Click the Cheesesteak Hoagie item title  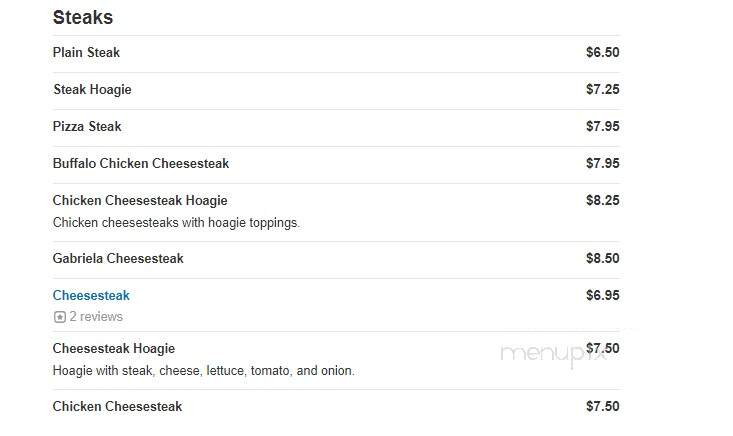114,349
